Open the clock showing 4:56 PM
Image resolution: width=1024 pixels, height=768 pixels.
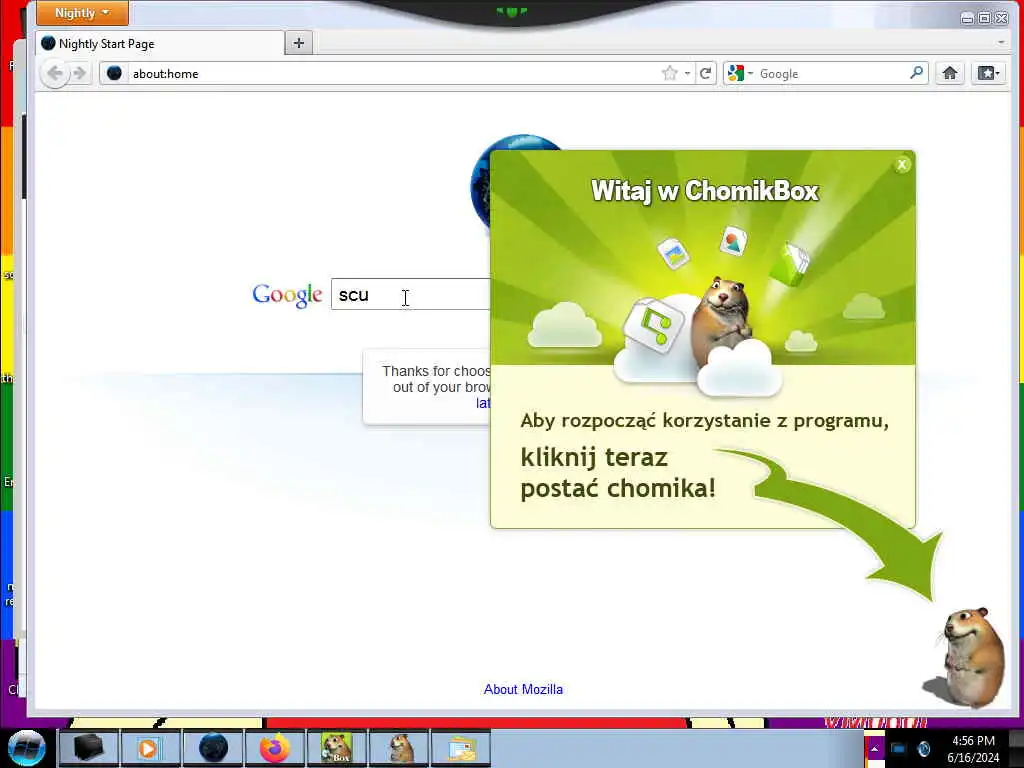point(973,749)
